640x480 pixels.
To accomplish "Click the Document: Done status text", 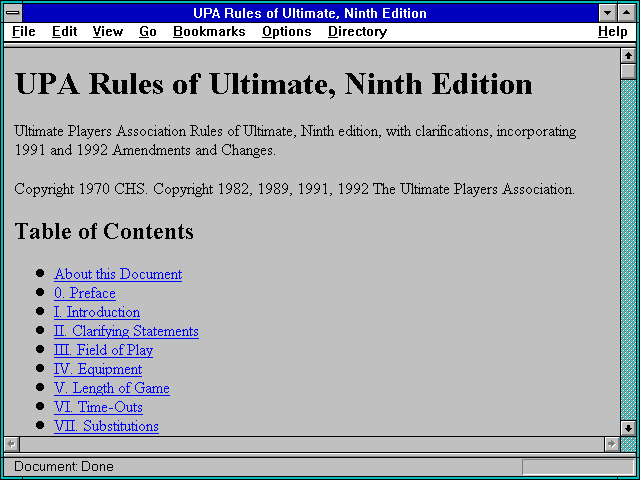I will (64, 467).
